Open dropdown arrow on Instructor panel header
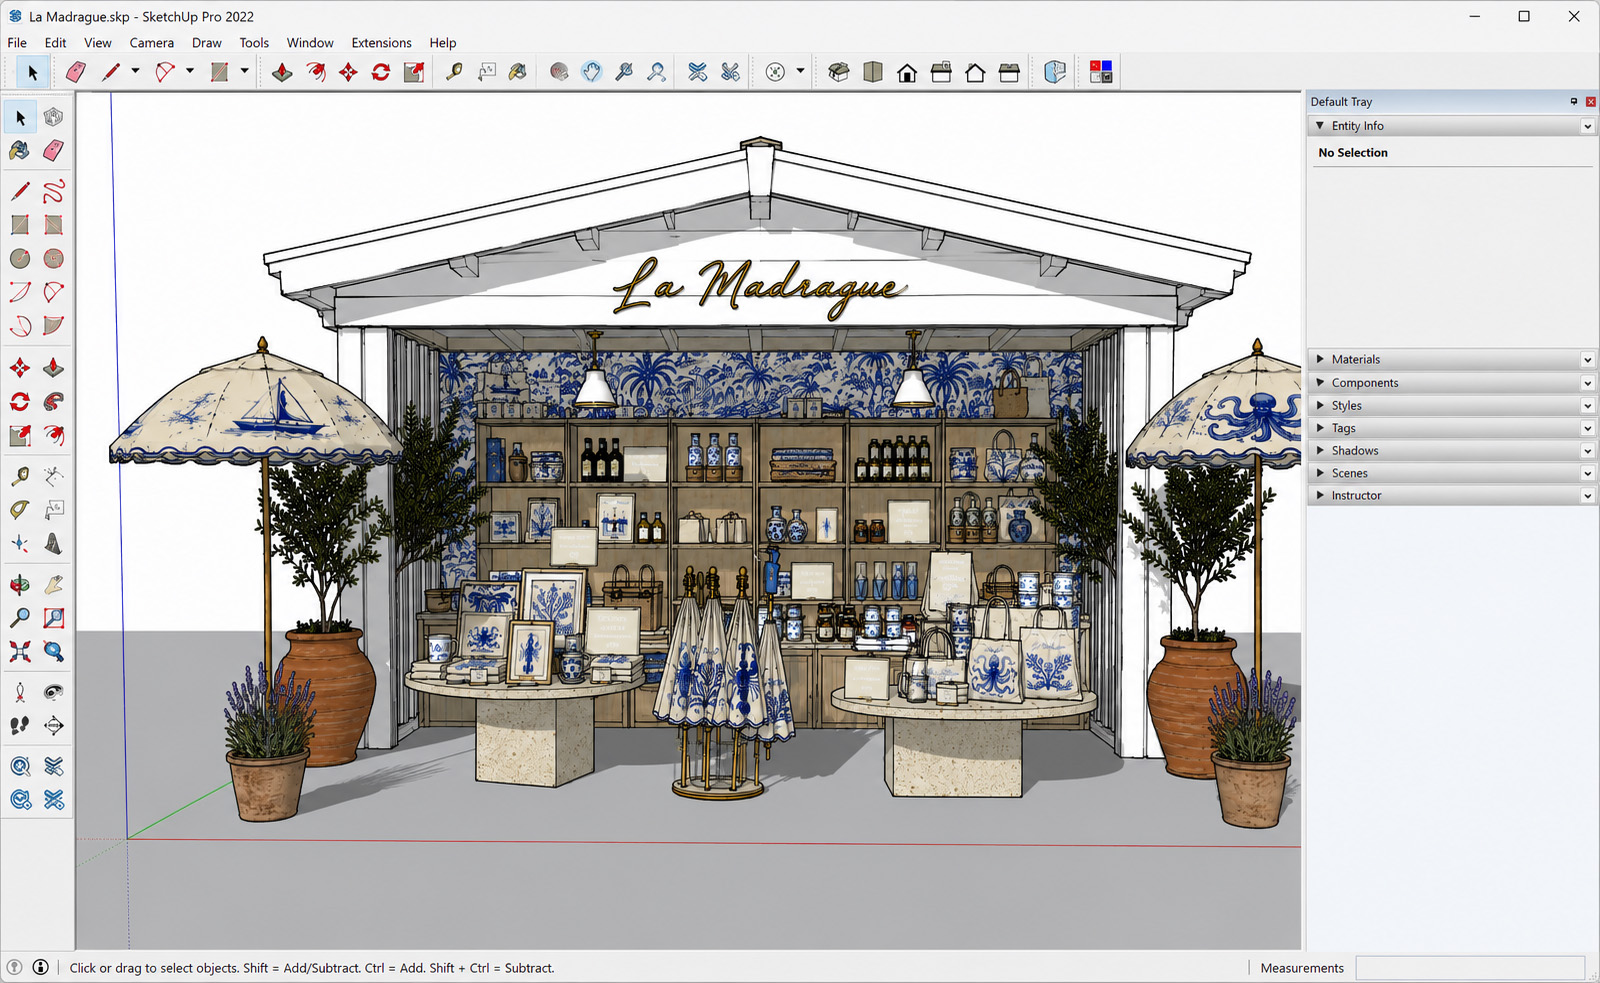This screenshot has height=983, width=1600. (1587, 496)
